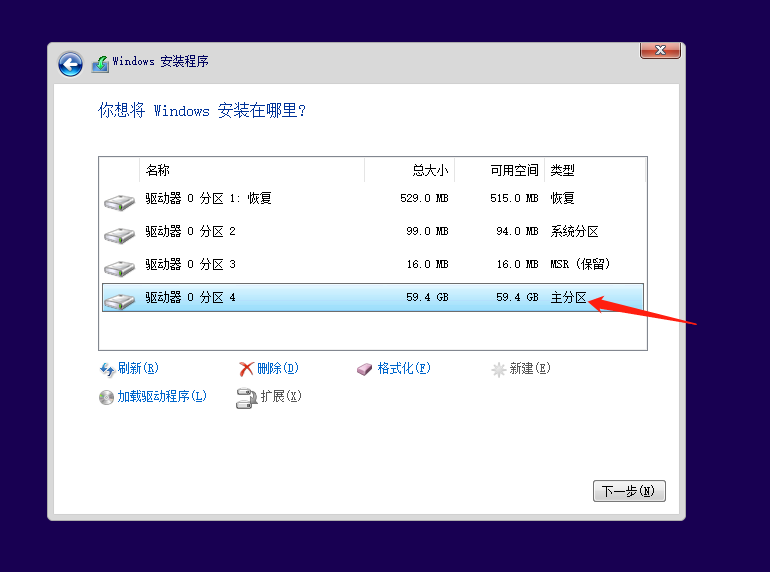
Task: Click the 94.0 MB free space cell
Action: (x=517, y=231)
